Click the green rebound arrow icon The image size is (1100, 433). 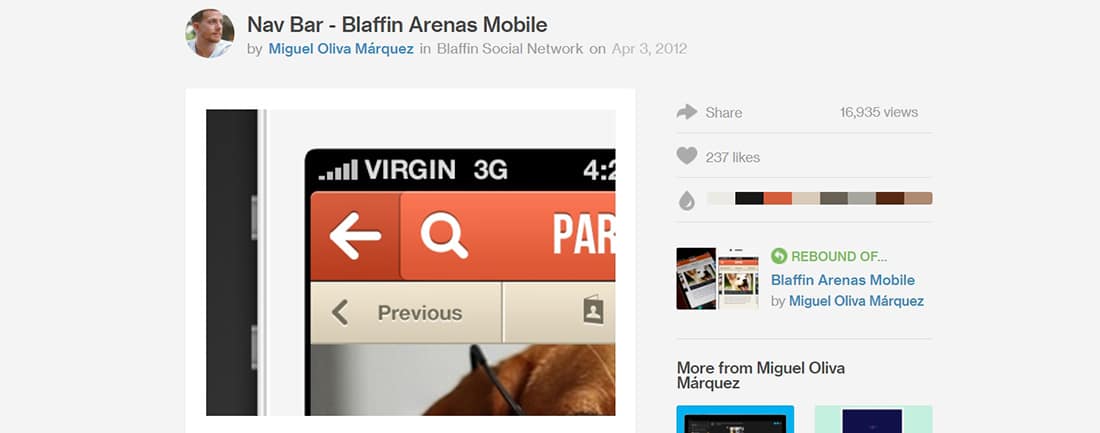point(779,256)
